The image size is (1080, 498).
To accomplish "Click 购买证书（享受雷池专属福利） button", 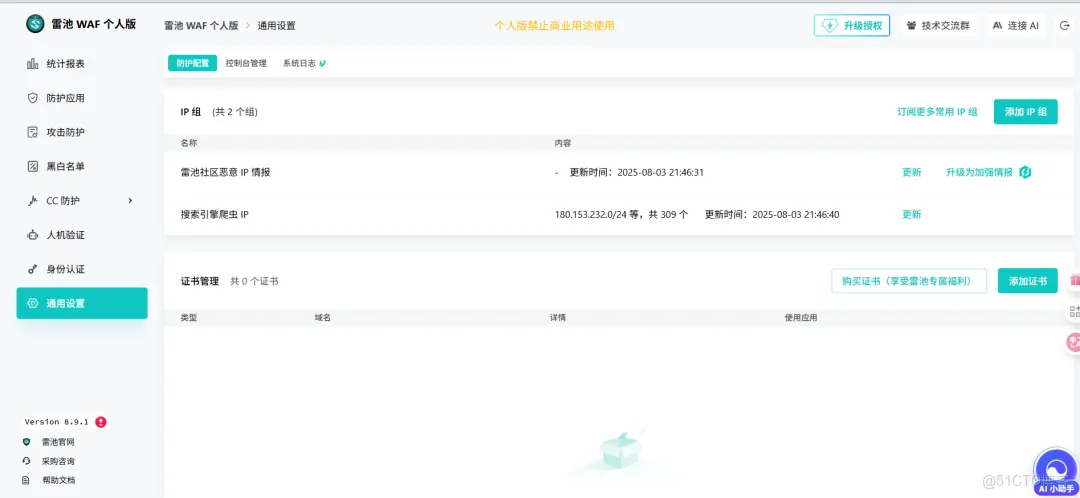I will (x=909, y=281).
